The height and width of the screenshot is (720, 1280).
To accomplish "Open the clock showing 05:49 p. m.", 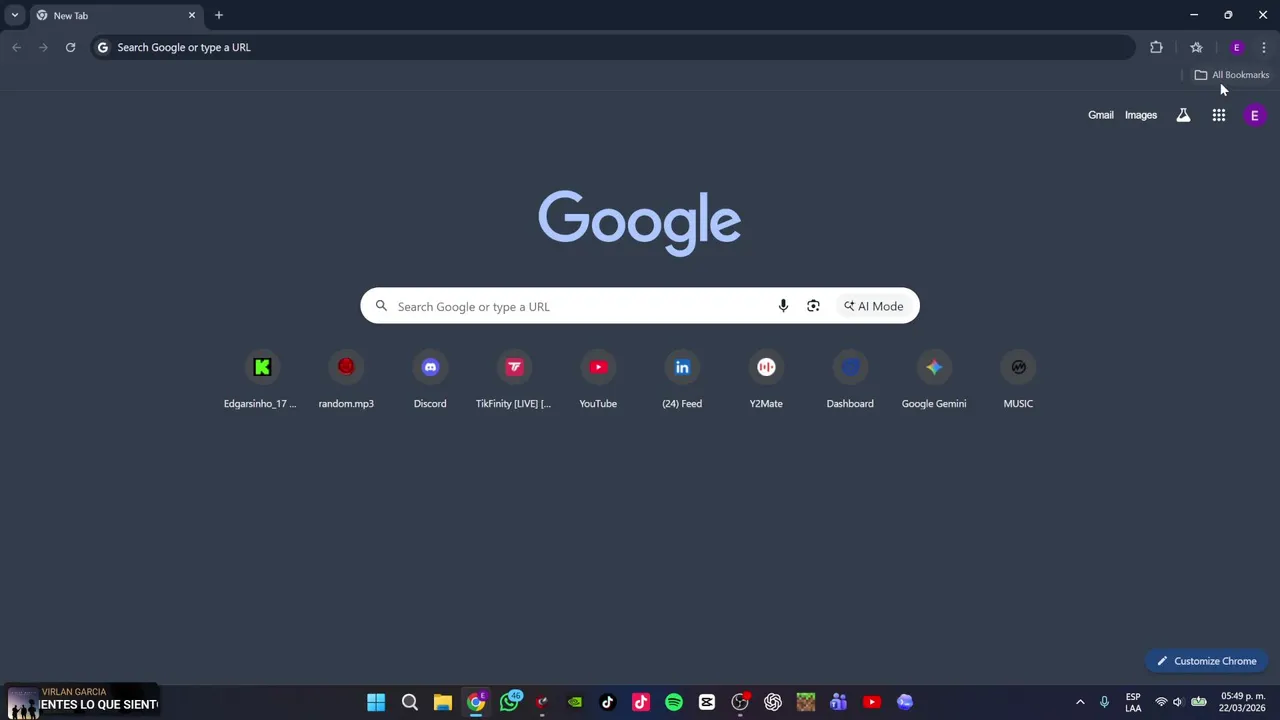I will 1242,702.
